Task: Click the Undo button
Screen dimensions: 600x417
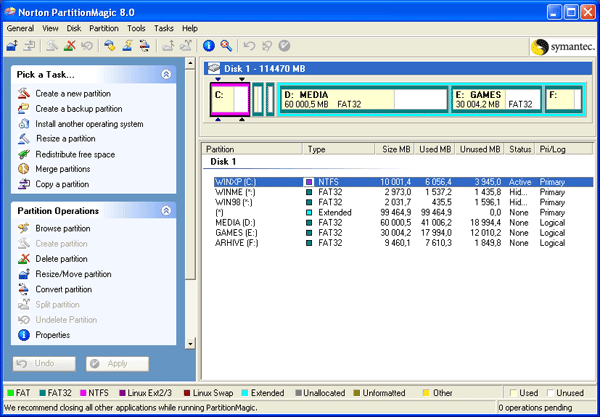Action: (x=44, y=363)
